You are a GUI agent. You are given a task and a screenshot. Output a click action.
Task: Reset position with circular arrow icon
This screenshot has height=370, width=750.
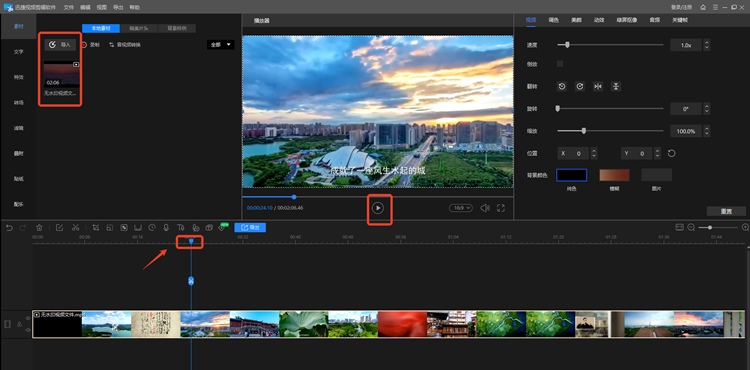point(672,153)
